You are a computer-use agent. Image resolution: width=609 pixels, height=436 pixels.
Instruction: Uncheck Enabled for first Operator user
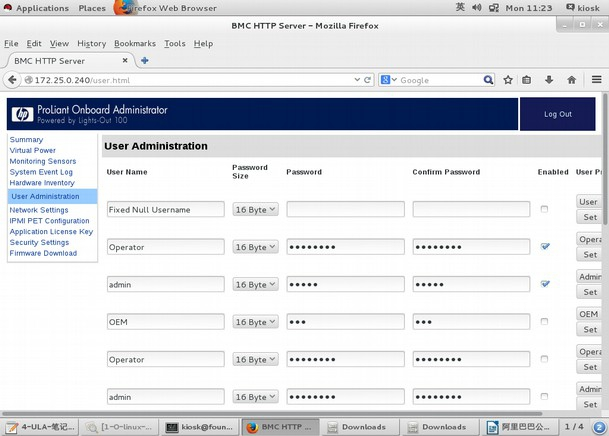click(x=545, y=246)
